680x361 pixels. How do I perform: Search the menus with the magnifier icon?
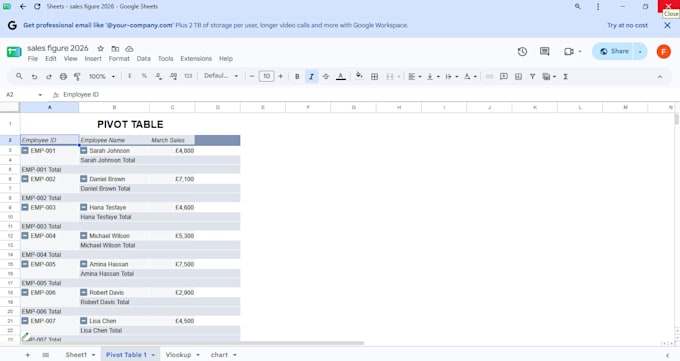pos(19,76)
